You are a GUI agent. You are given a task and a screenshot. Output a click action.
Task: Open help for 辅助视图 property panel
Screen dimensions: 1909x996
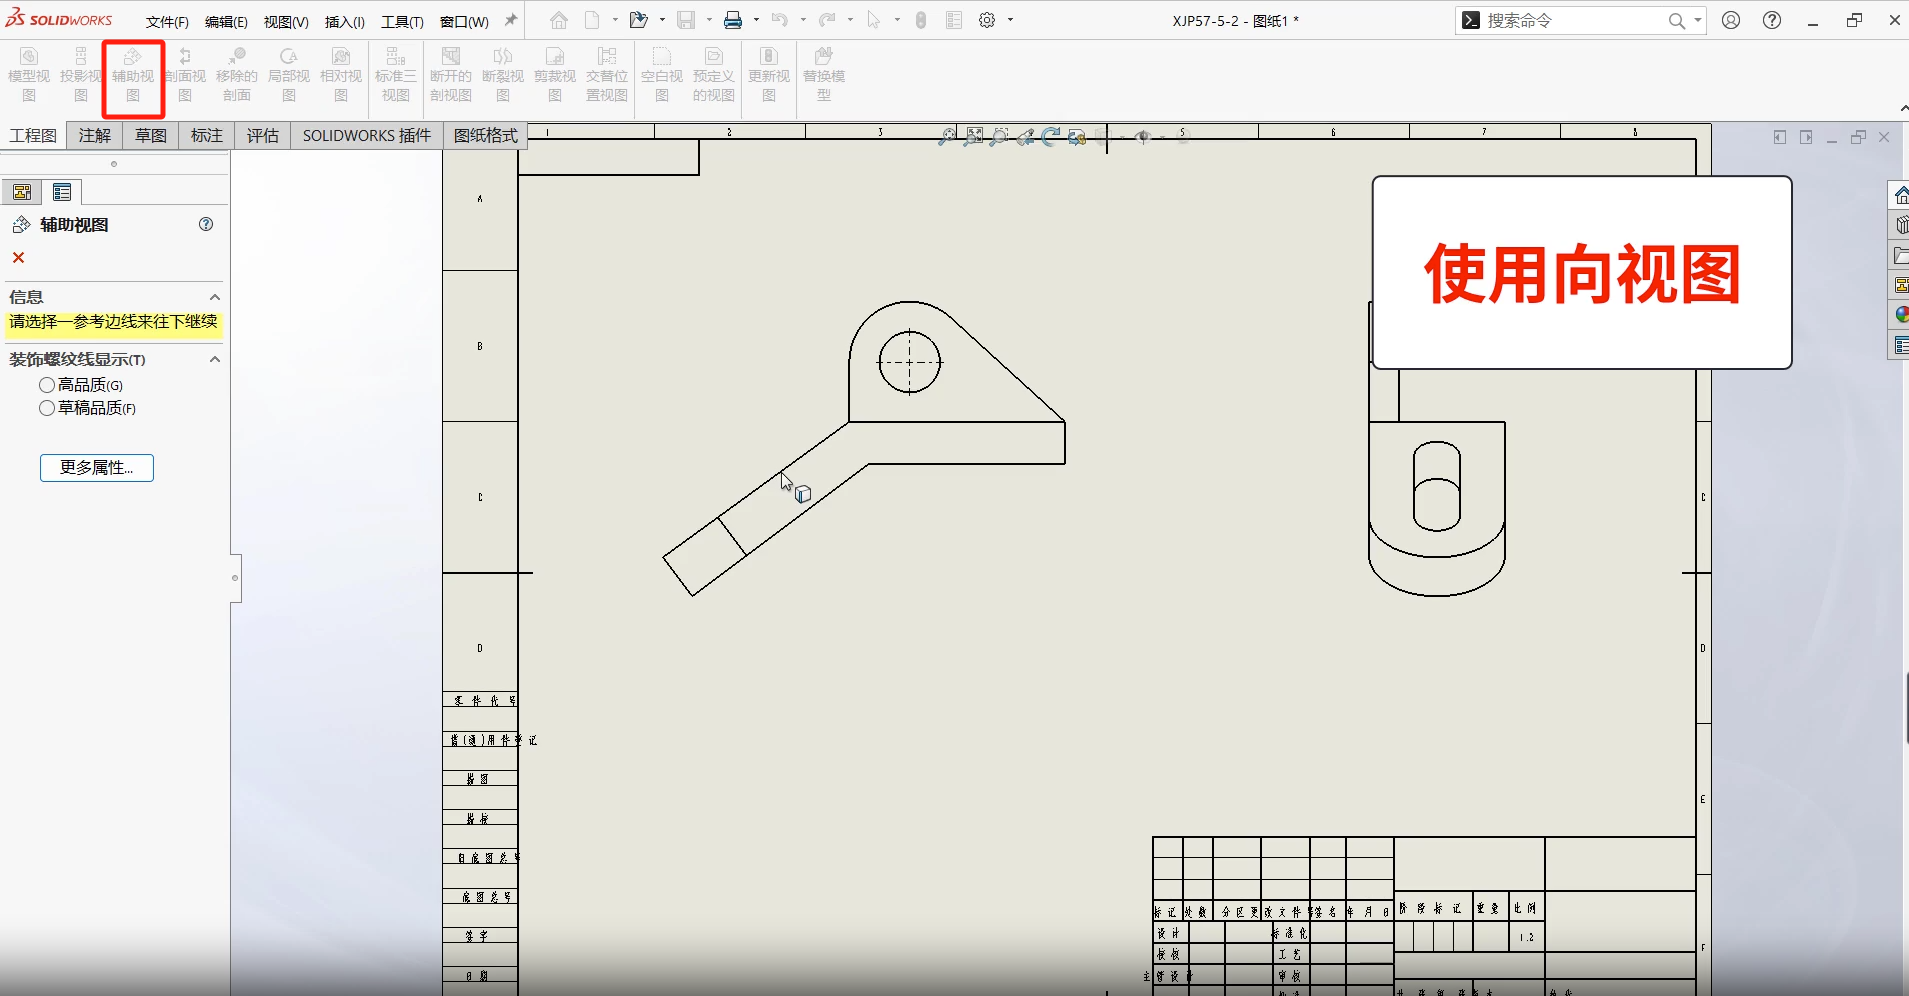(206, 224)
